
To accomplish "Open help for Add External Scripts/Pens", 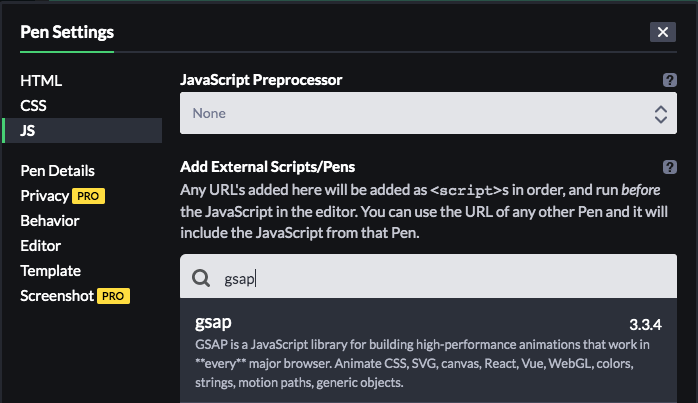I will coord(670,167).
